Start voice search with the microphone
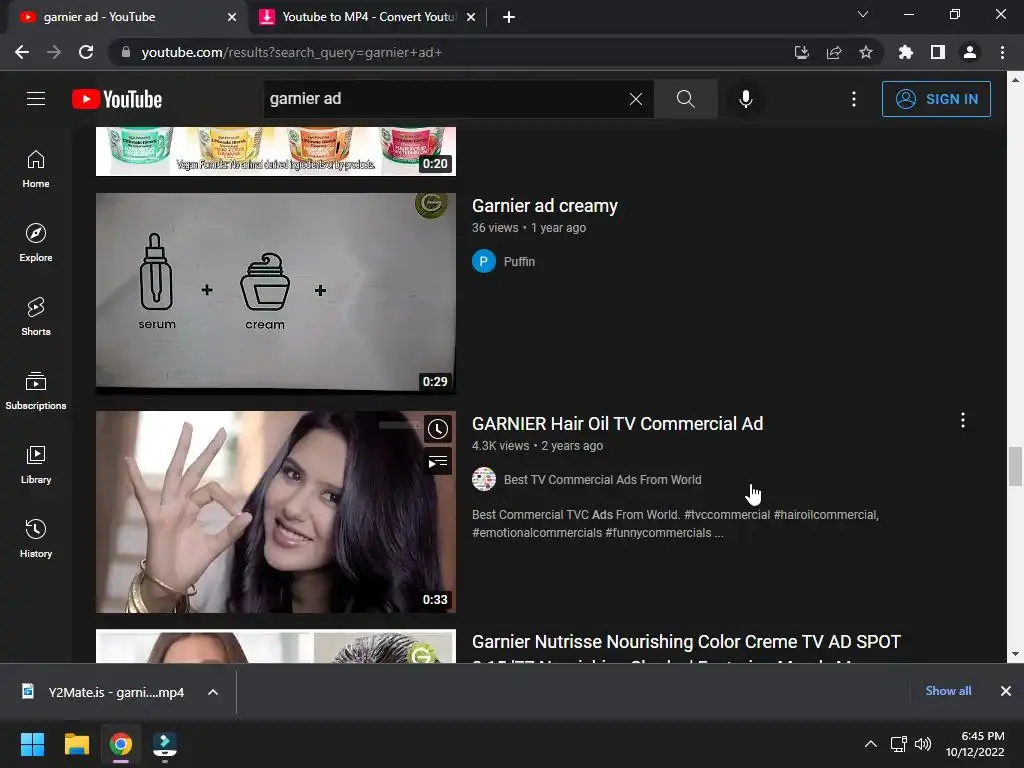The height and width of the screenshot is (768, 1024). (746, 99)
